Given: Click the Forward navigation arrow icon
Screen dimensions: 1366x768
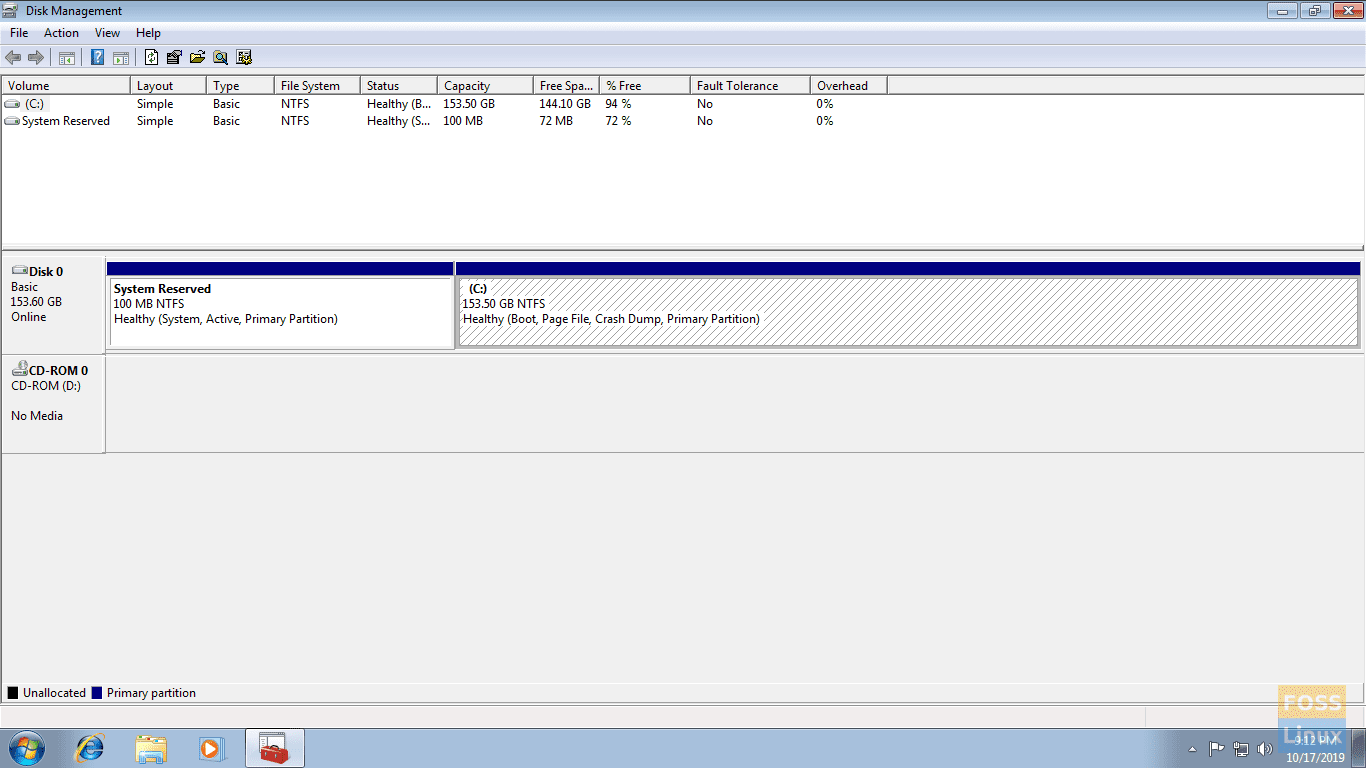Looking at the screenshot, I should coord(37,57).
